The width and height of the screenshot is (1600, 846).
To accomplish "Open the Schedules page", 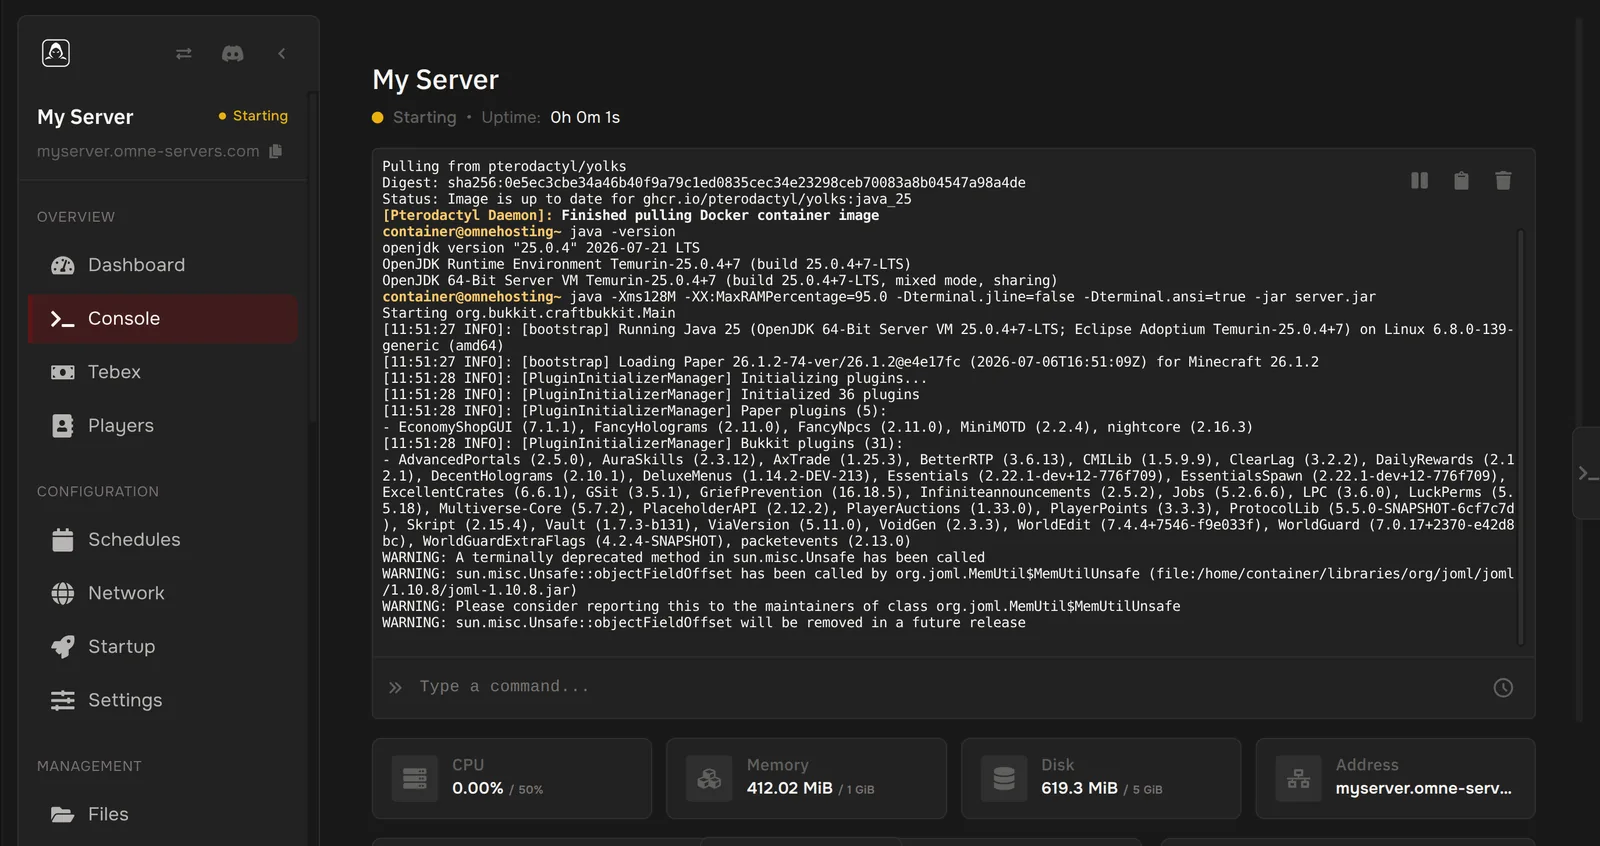I will (163, 540).
